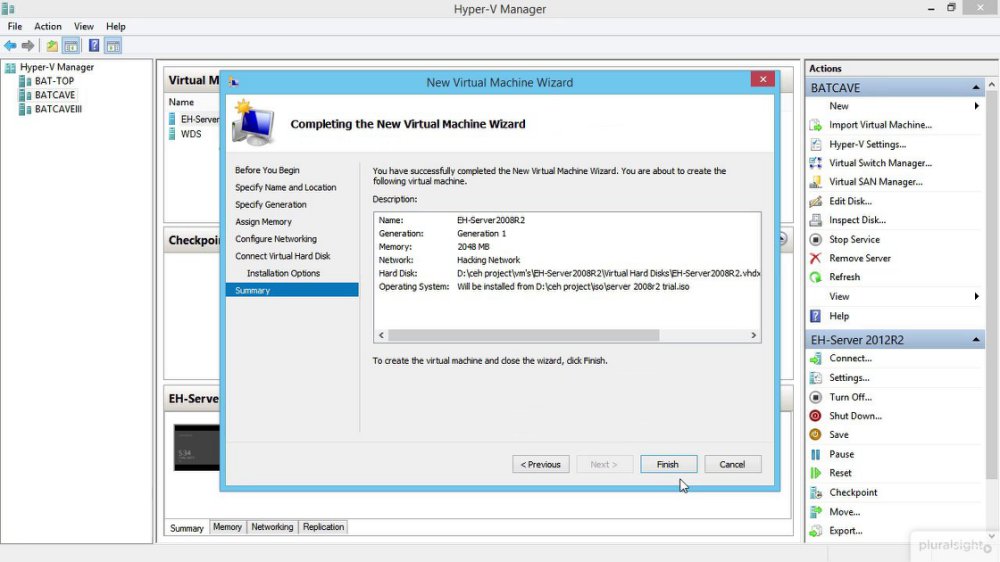Expand the New submenu arrow
Image resolution: width=1000 pixels, height=562 pixels.
976,106
